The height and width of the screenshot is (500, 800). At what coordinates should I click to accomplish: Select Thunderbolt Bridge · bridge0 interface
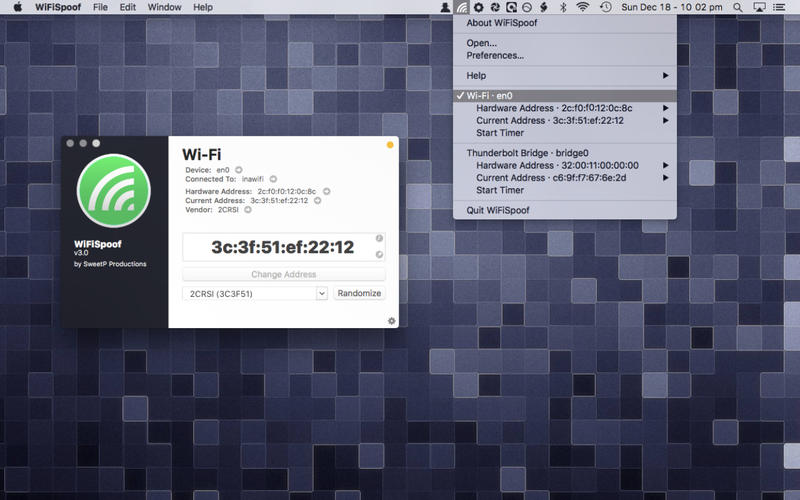565,153
